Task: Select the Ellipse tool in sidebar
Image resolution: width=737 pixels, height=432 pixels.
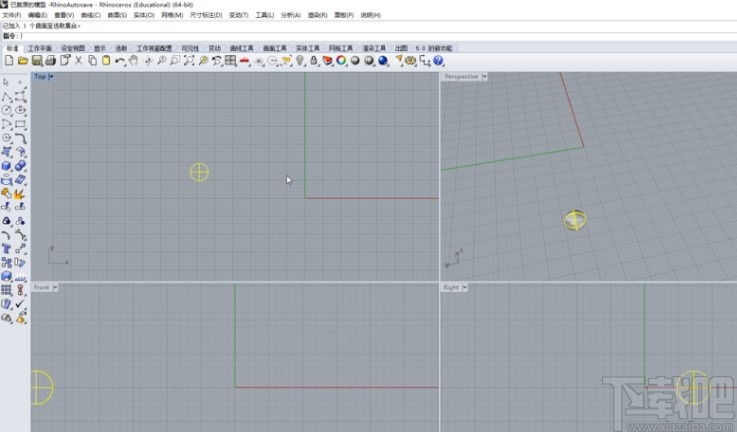Action: (20, 110)
